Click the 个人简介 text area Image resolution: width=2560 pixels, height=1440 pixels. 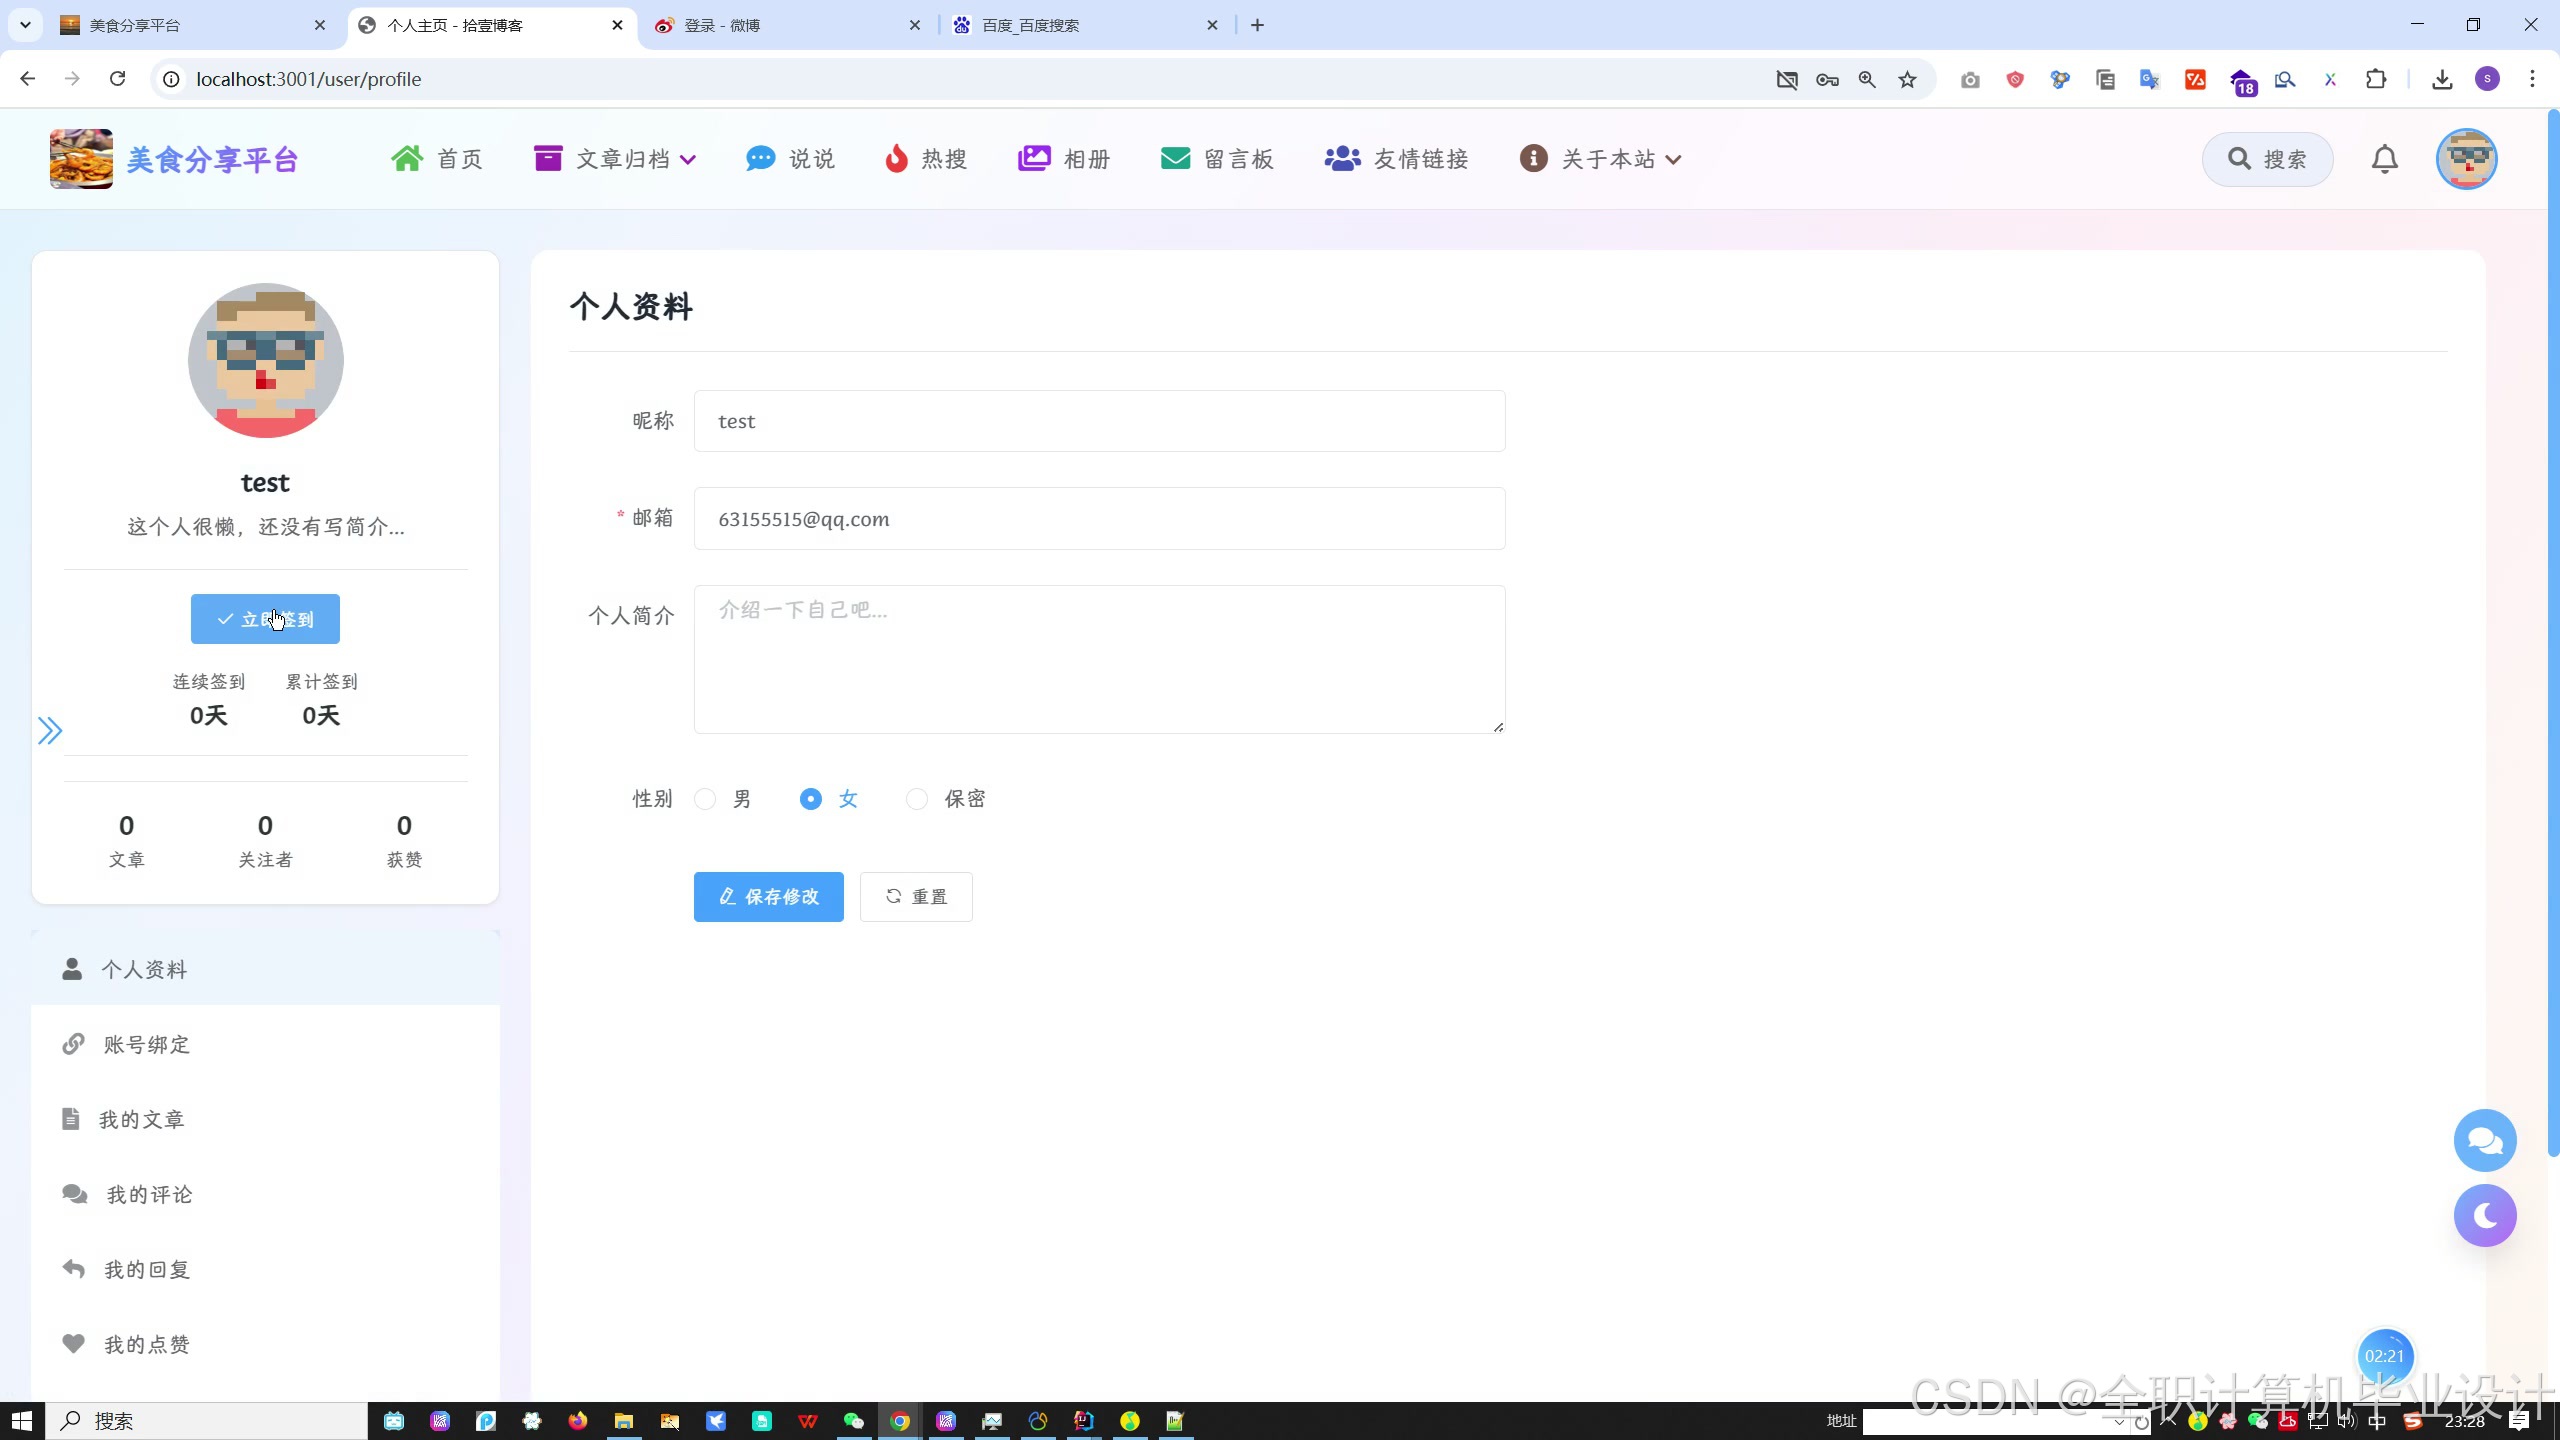click(x=1098, y=659)
